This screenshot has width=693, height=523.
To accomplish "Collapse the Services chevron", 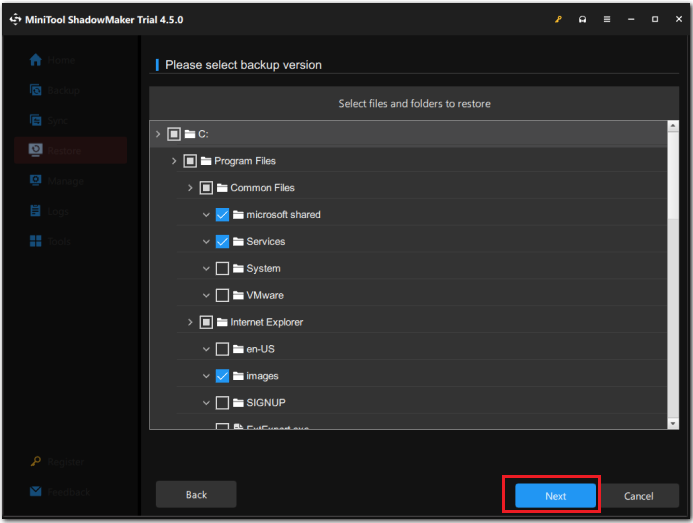I will click(x=206, y=242).
